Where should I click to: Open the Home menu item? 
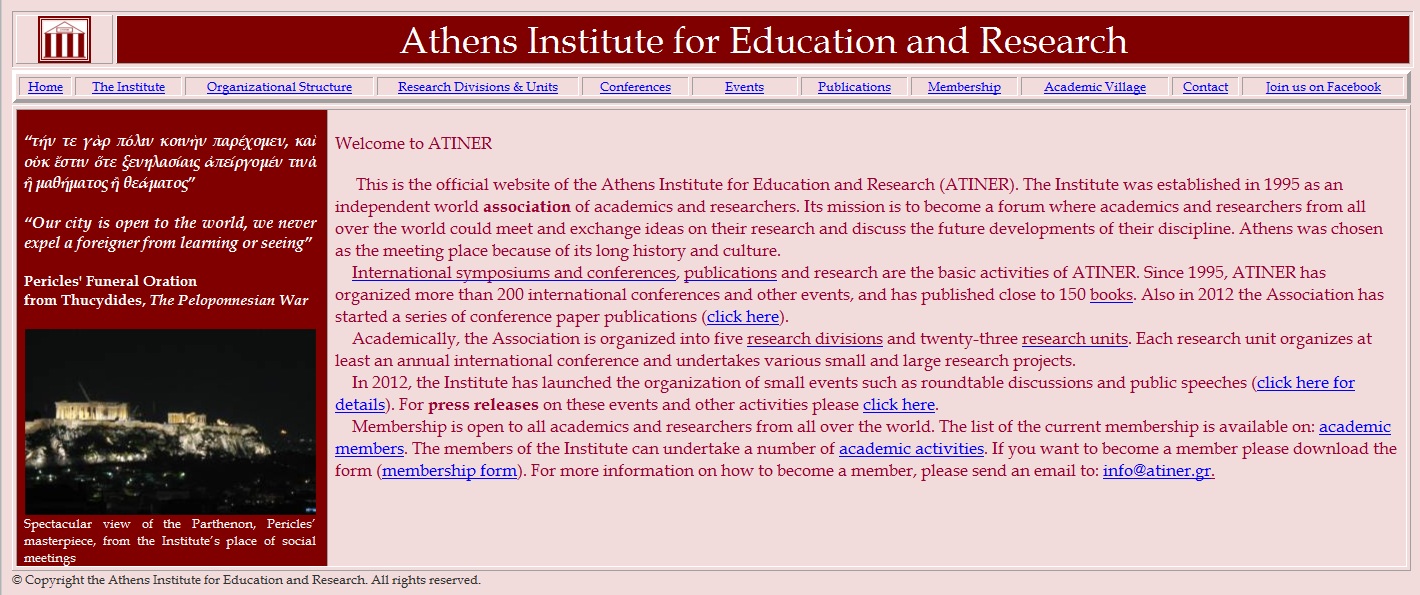coord(45,87)
